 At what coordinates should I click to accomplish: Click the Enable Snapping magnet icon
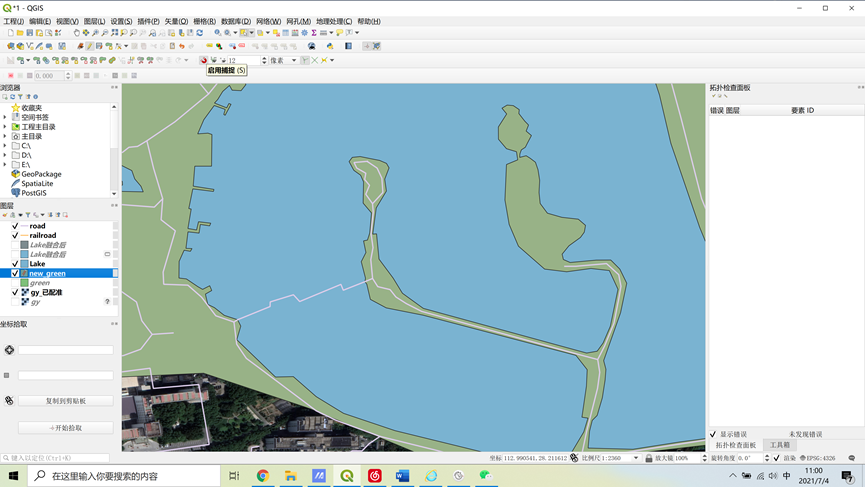click(x=204, y=60)
